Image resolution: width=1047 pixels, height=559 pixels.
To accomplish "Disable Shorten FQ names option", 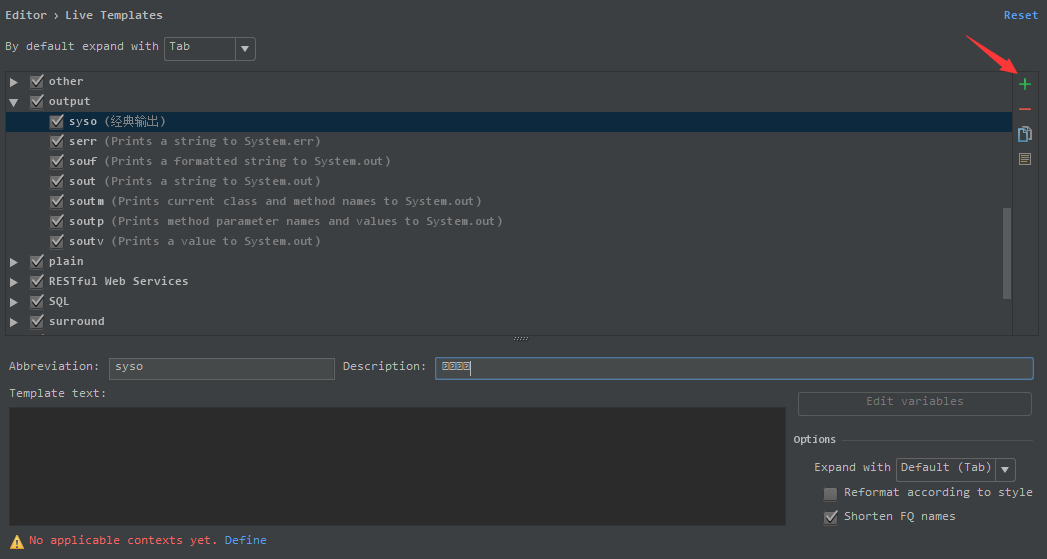I will click(x=830, y=517).
